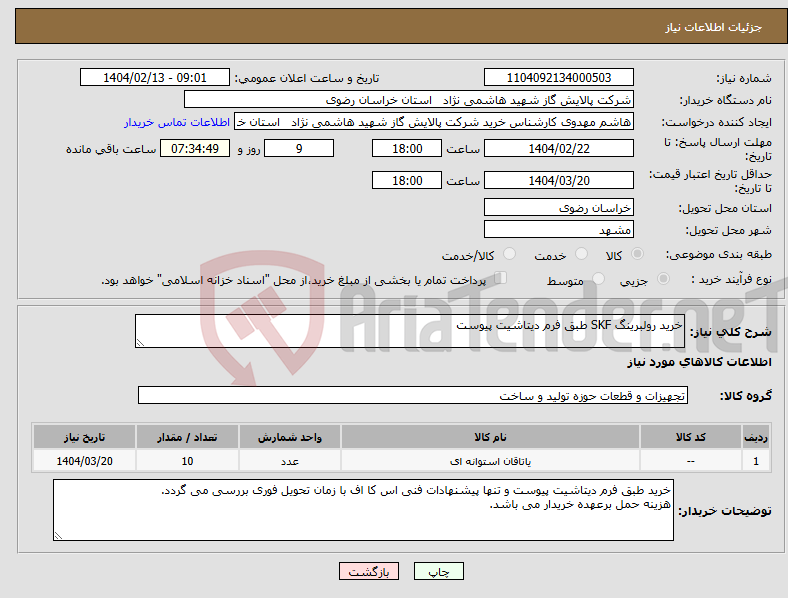Click the ردیف column header

(756, 437)
